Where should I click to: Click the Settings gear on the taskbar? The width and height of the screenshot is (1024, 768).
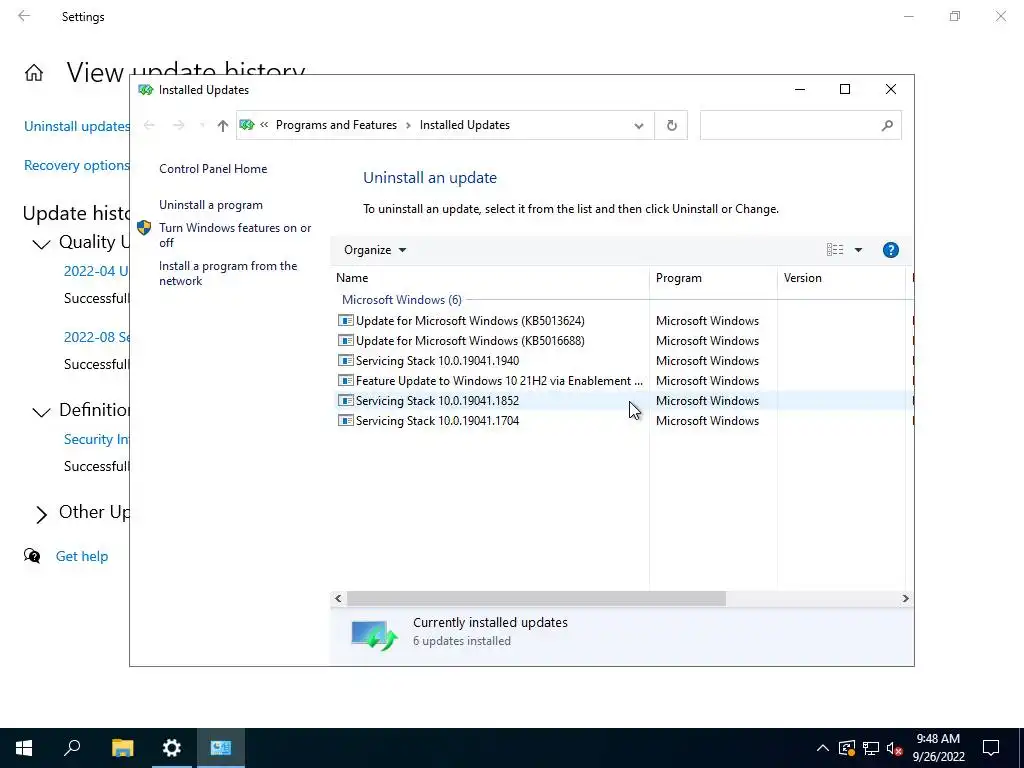[172, 748]
